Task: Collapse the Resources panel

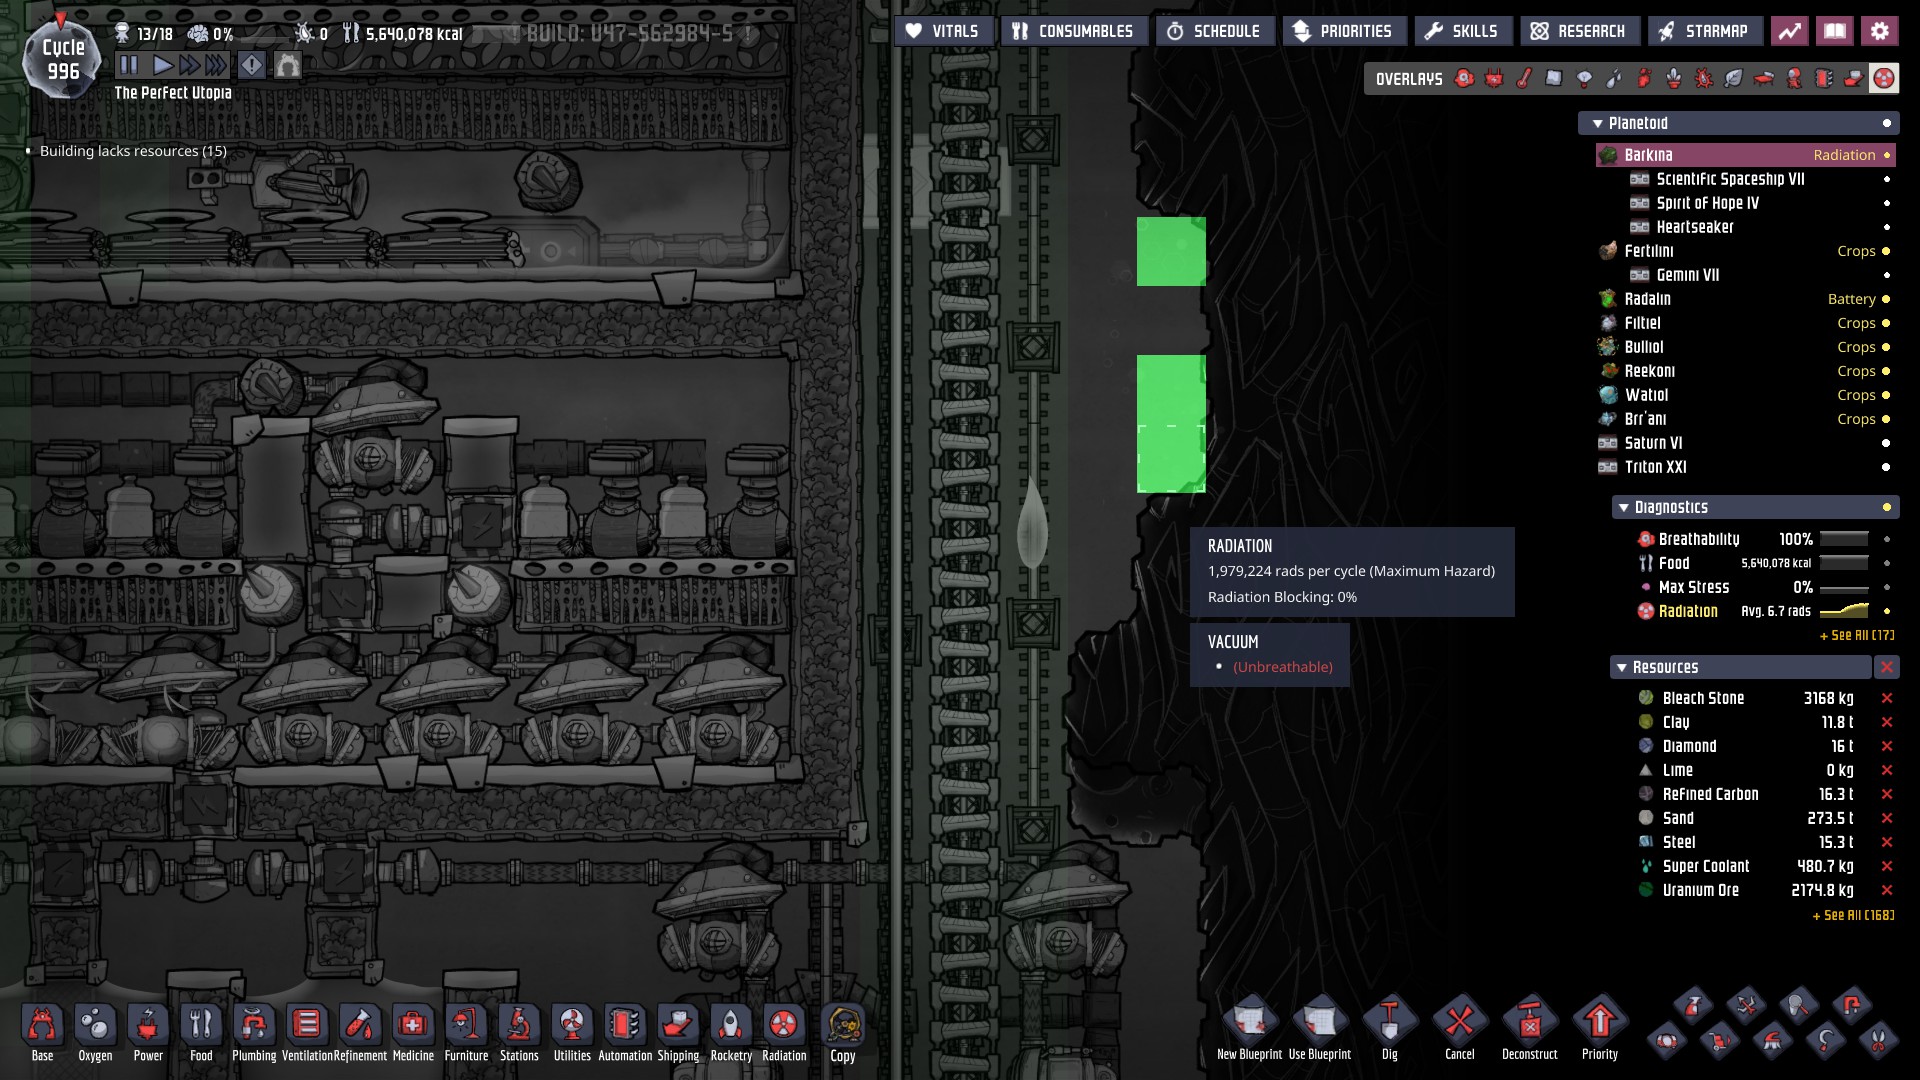Action: [1622, 668]
